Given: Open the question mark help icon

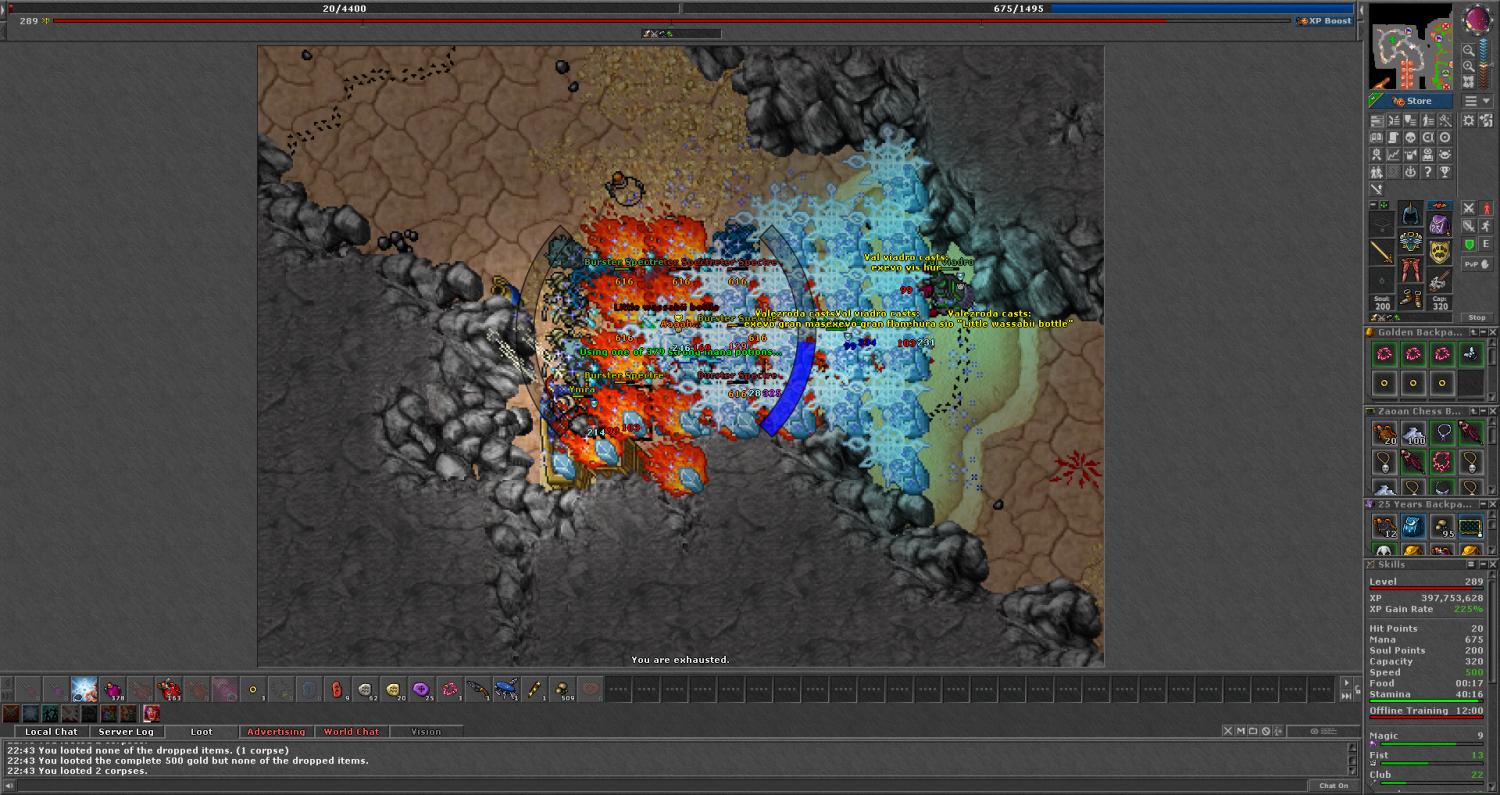Looking at the screenshot, I should [x=1428, y=172].
